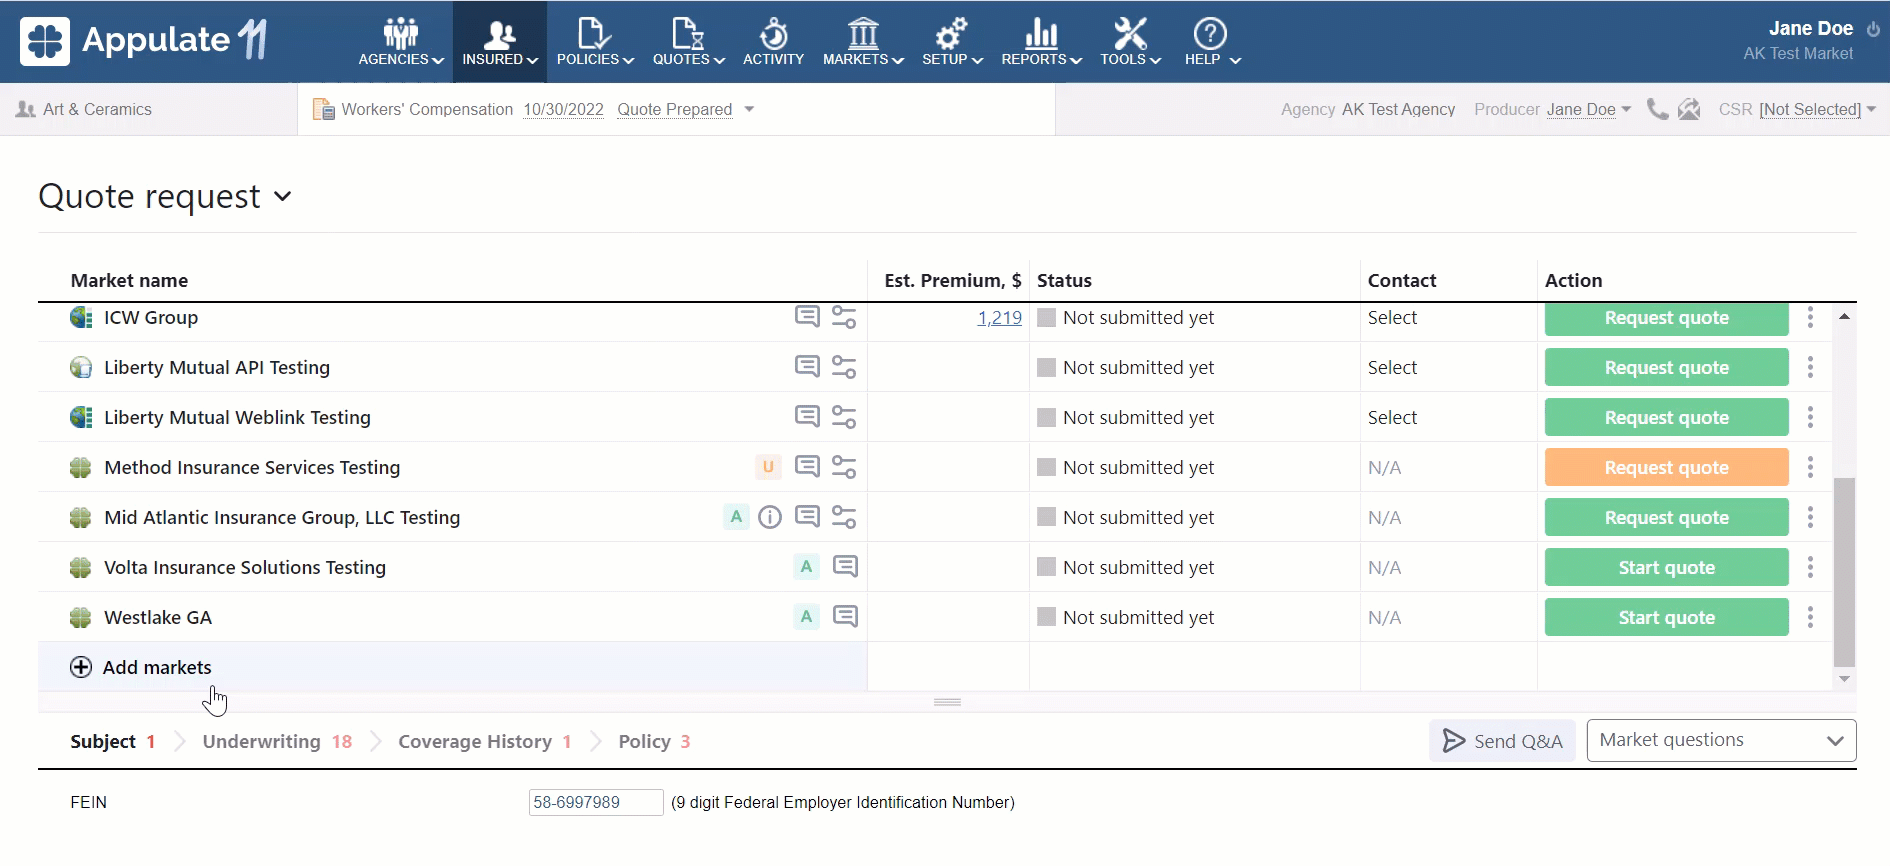Expand the Quote request heading dropdown

[283, 196]
